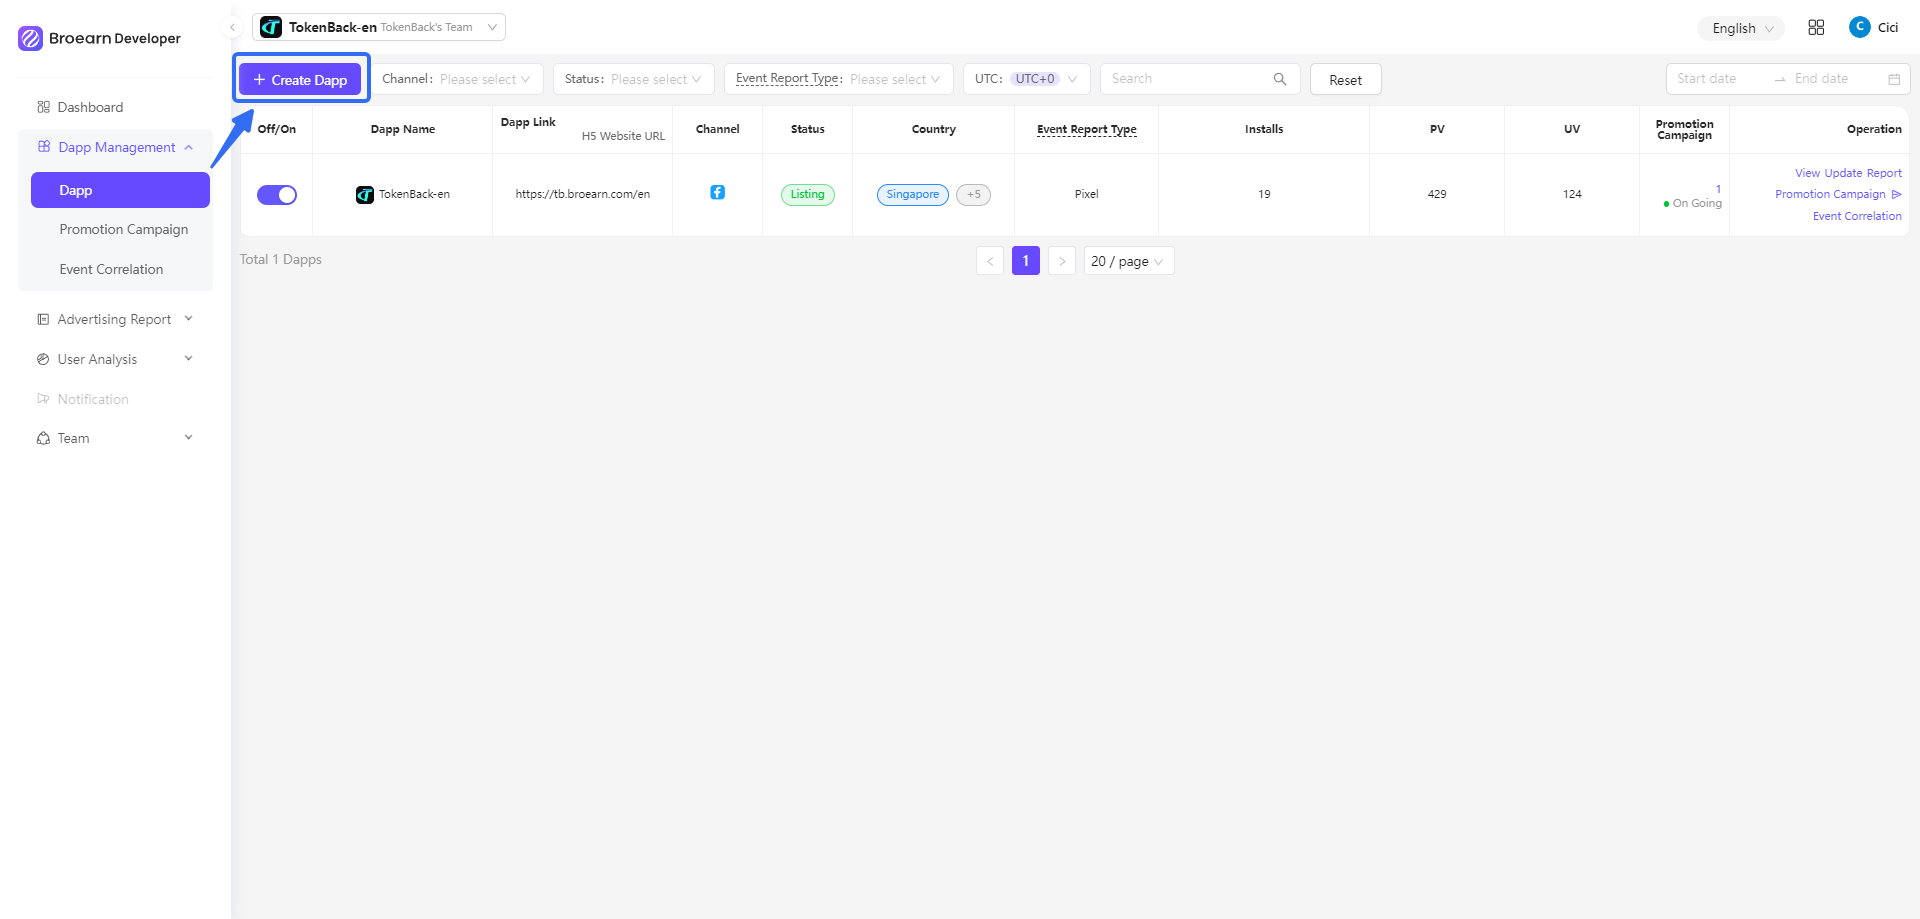Open the apps grid icon in header
Image resolution: width=1920 pixels, height=919 pixels.
[1816, 28]
